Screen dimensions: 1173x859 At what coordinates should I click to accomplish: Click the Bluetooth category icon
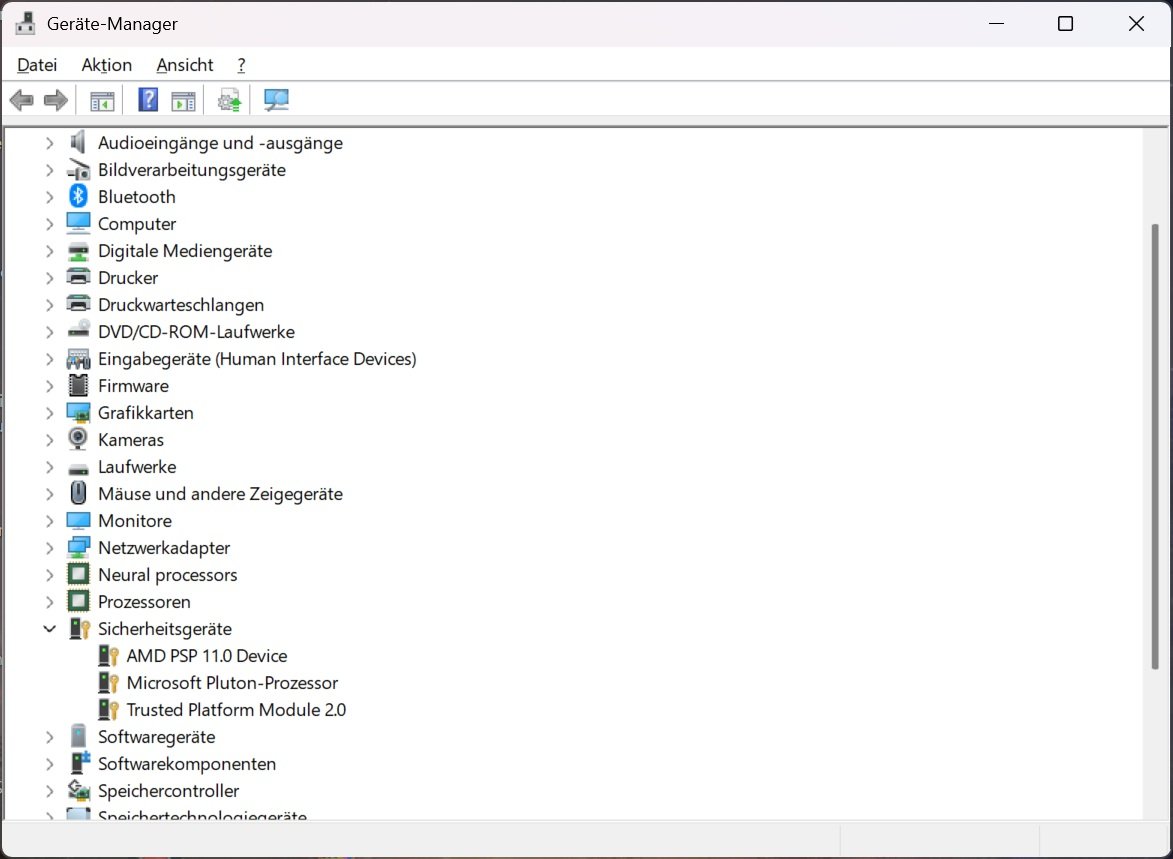pos(78,197)
